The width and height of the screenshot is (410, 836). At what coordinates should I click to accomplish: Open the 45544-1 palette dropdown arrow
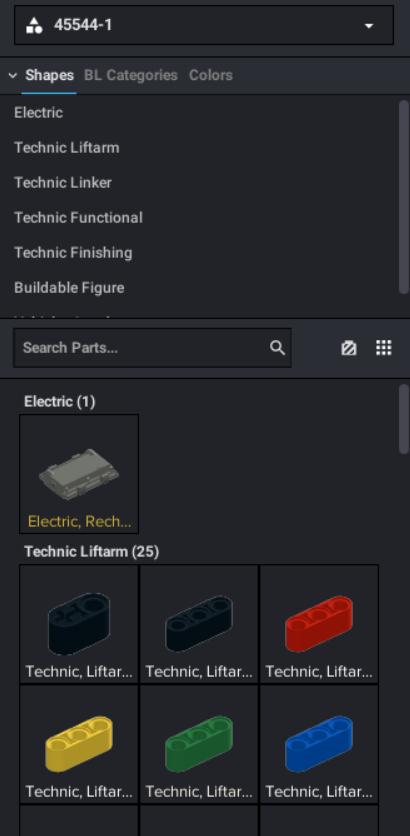coord(368,26)
